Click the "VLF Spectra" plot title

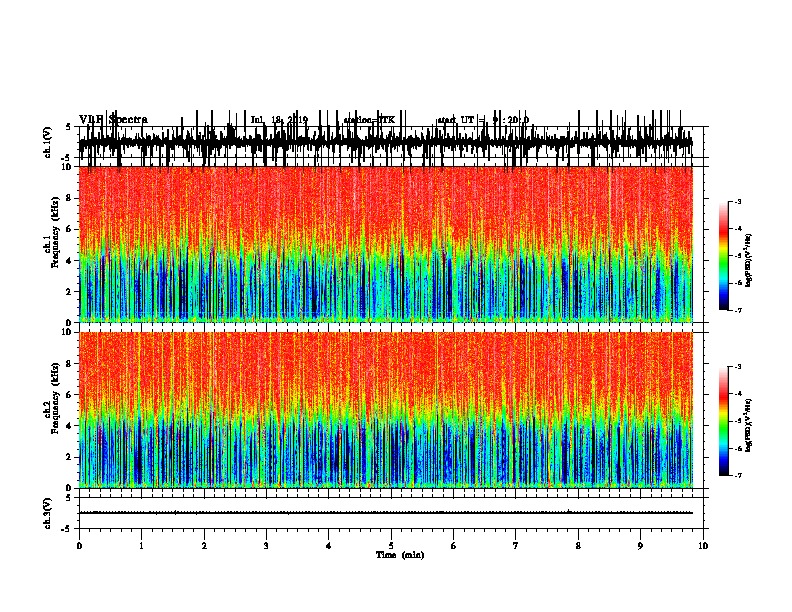(113, 119)
